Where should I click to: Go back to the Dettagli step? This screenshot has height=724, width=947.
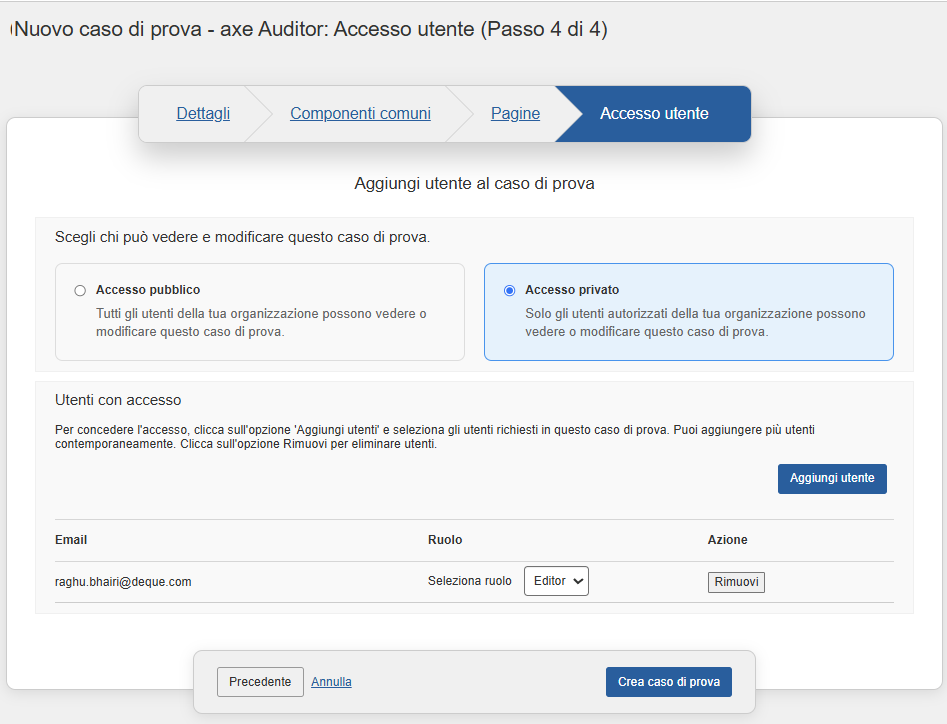pyautogui.click(x=203, y=114)
